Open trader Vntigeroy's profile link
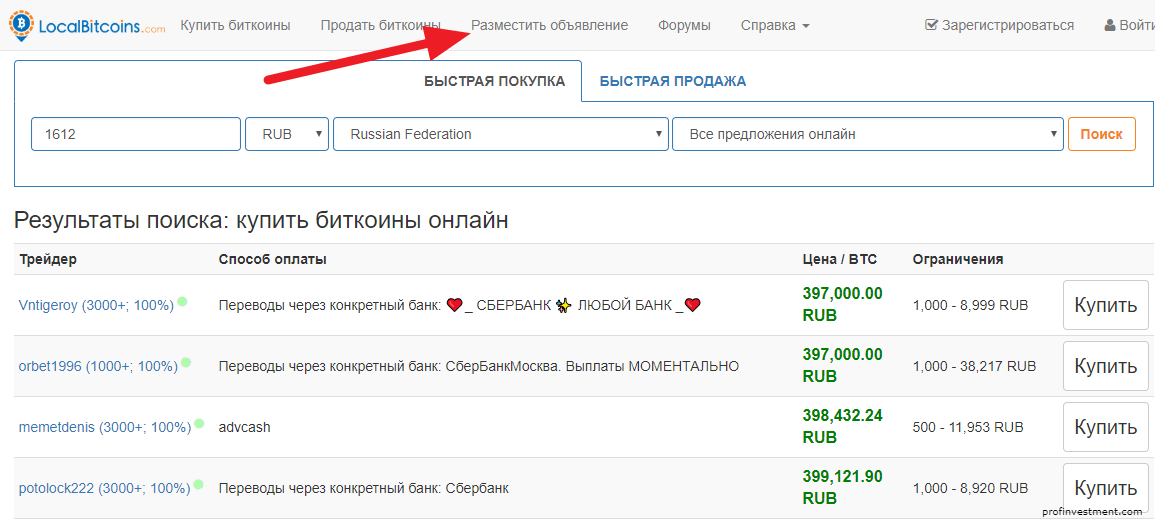This screenshot has height=521, width=1155. 96,305
